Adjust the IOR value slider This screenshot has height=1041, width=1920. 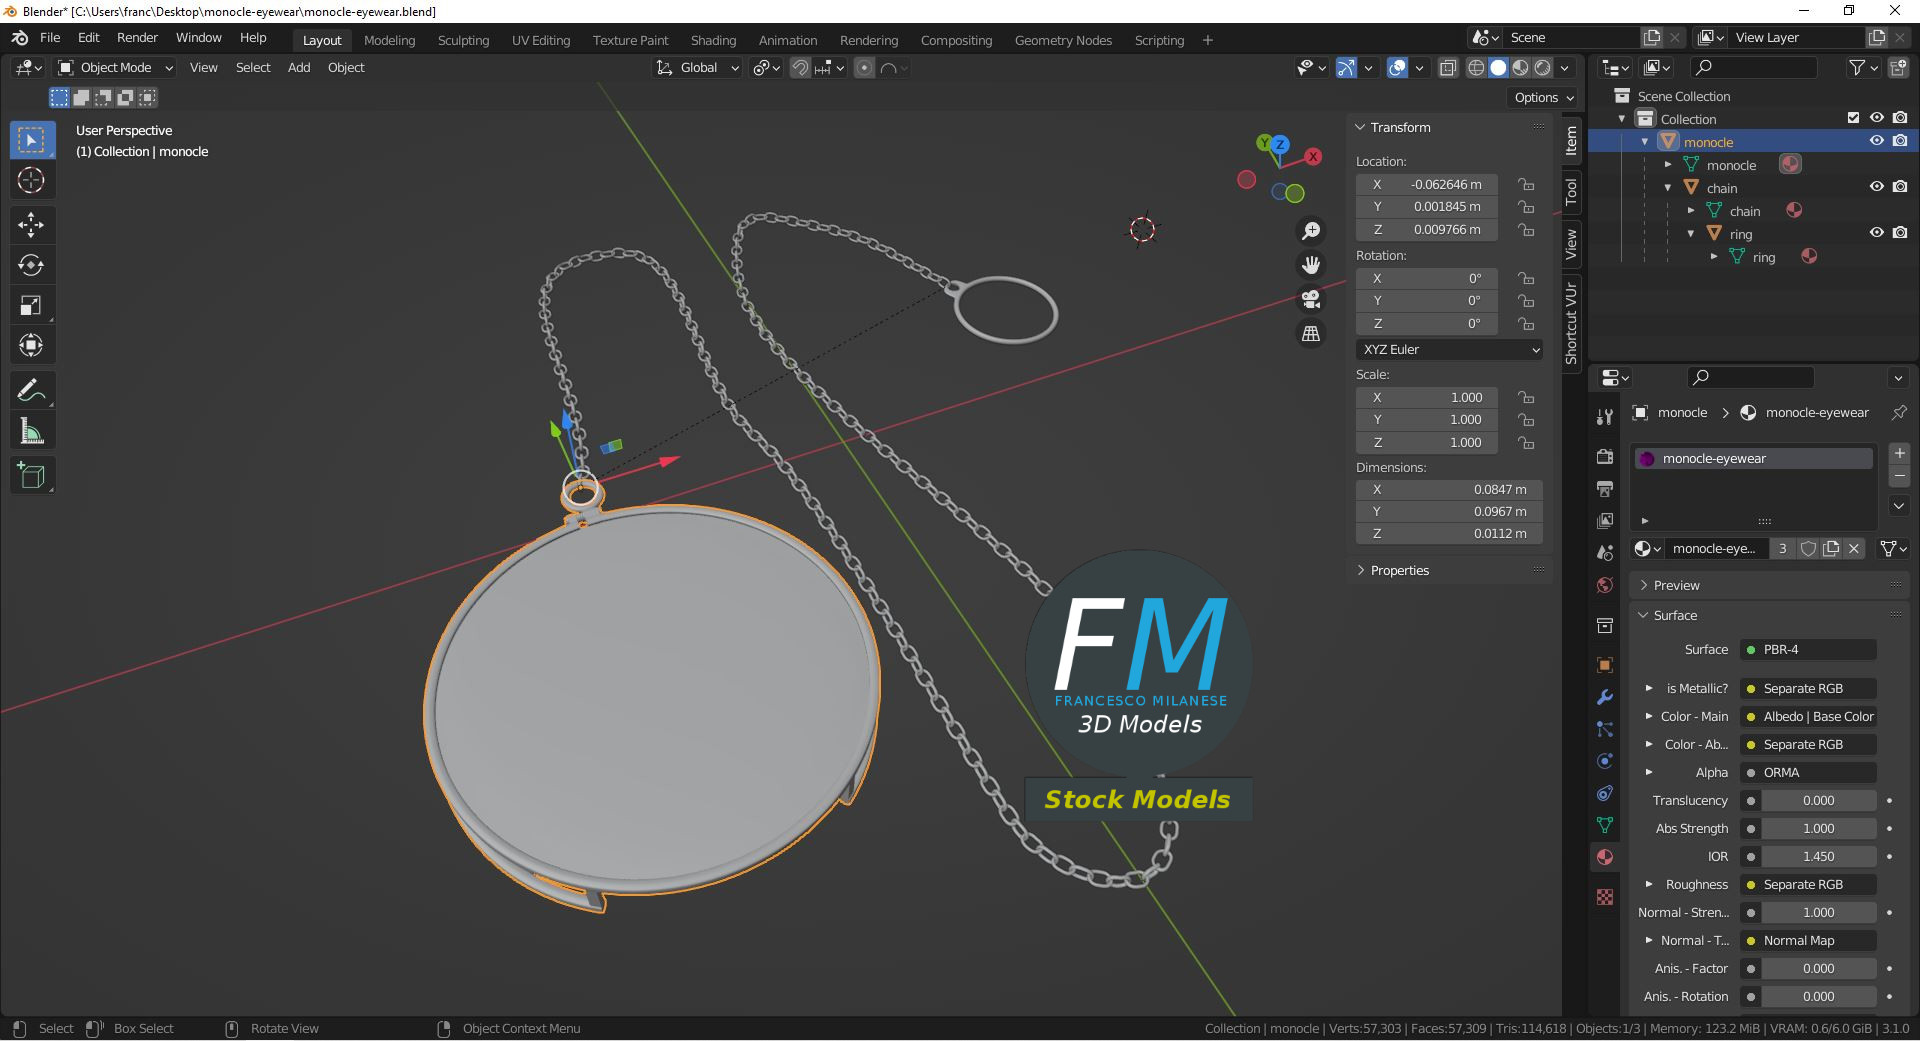tap(1818, 857)
